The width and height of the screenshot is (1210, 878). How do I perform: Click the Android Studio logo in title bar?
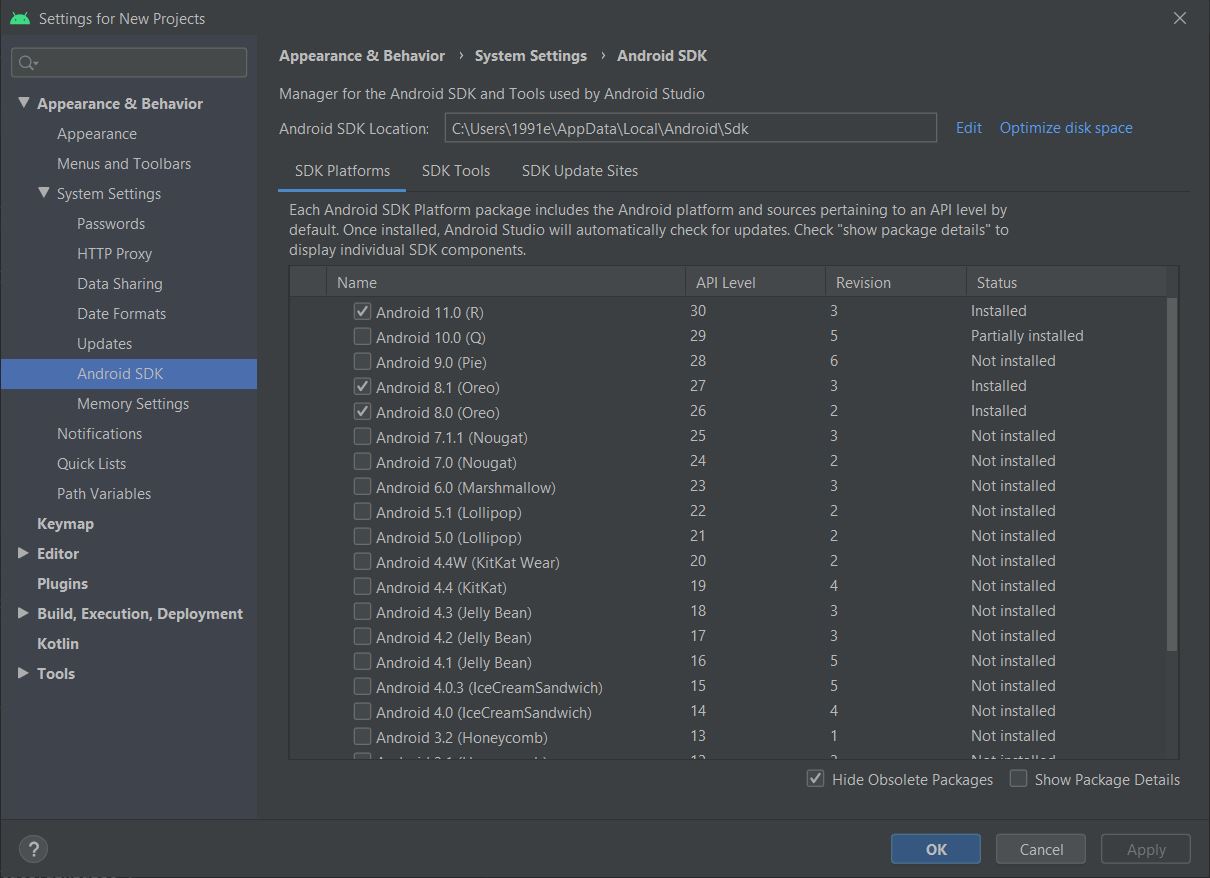[x=19, y=18]
